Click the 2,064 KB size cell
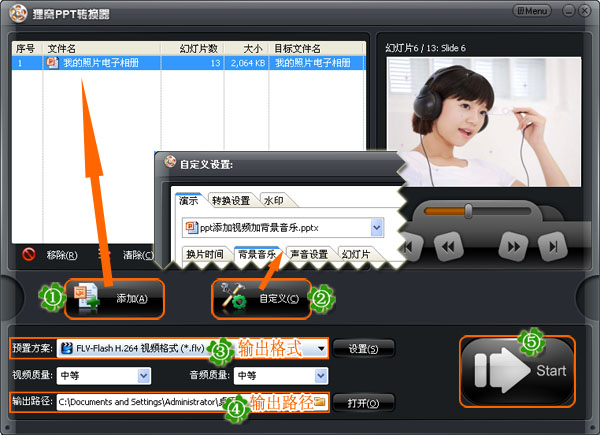Image resolution: width=600 pixels, height=435 pixels. 248,63
